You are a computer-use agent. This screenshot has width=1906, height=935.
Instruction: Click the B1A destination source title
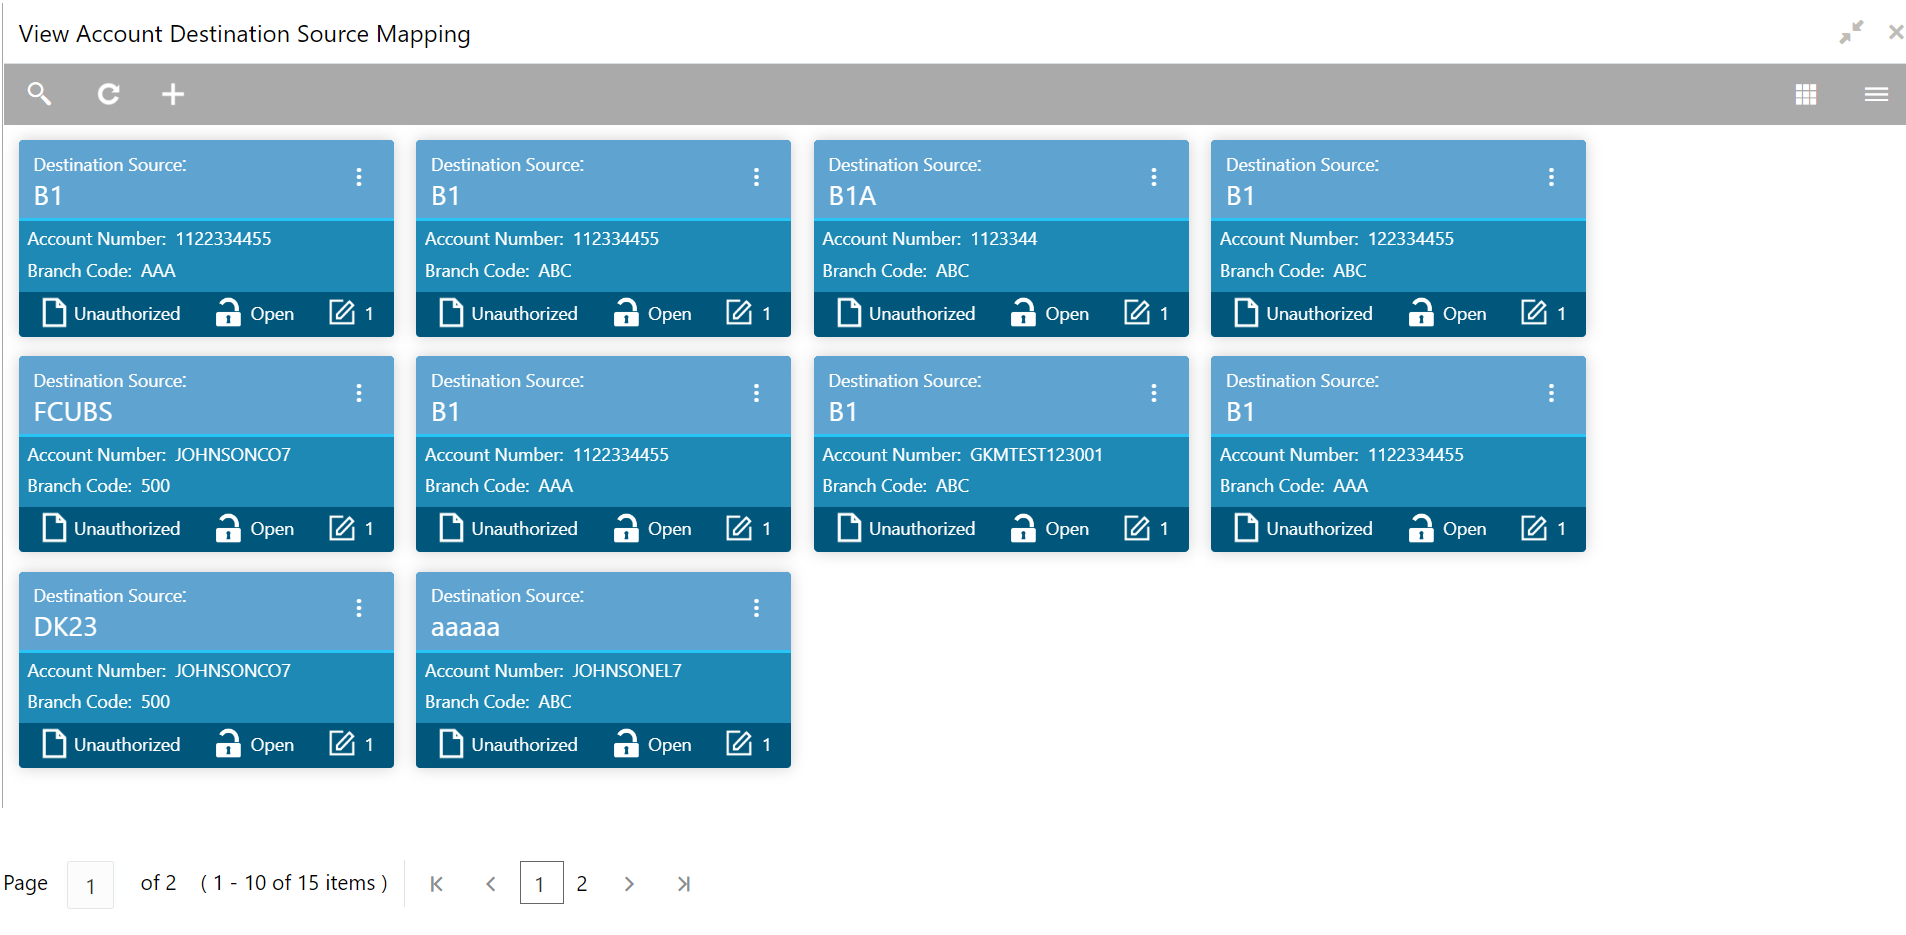click(x=852, y=196)
